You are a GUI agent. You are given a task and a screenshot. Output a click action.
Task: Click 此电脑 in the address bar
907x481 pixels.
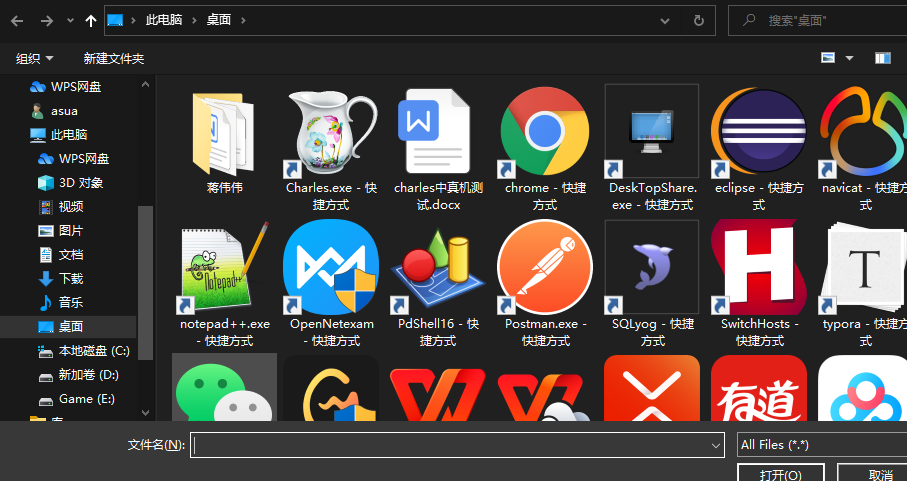tap(164, 20)
